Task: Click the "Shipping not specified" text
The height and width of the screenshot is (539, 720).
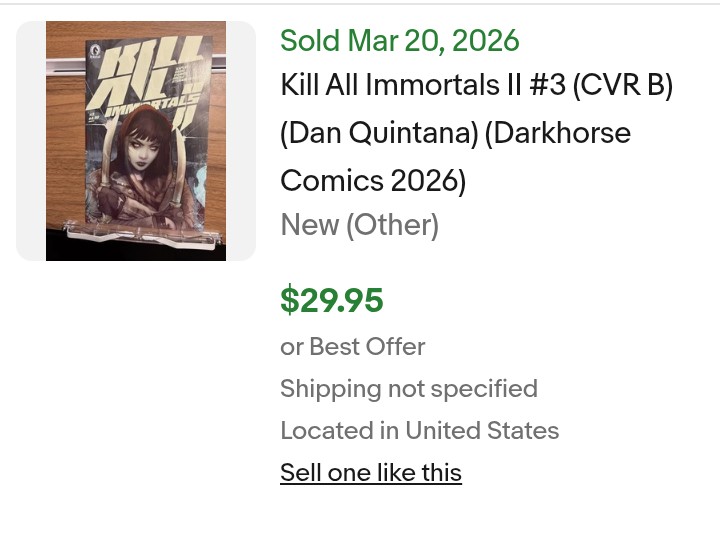Action: click(409, 388)
